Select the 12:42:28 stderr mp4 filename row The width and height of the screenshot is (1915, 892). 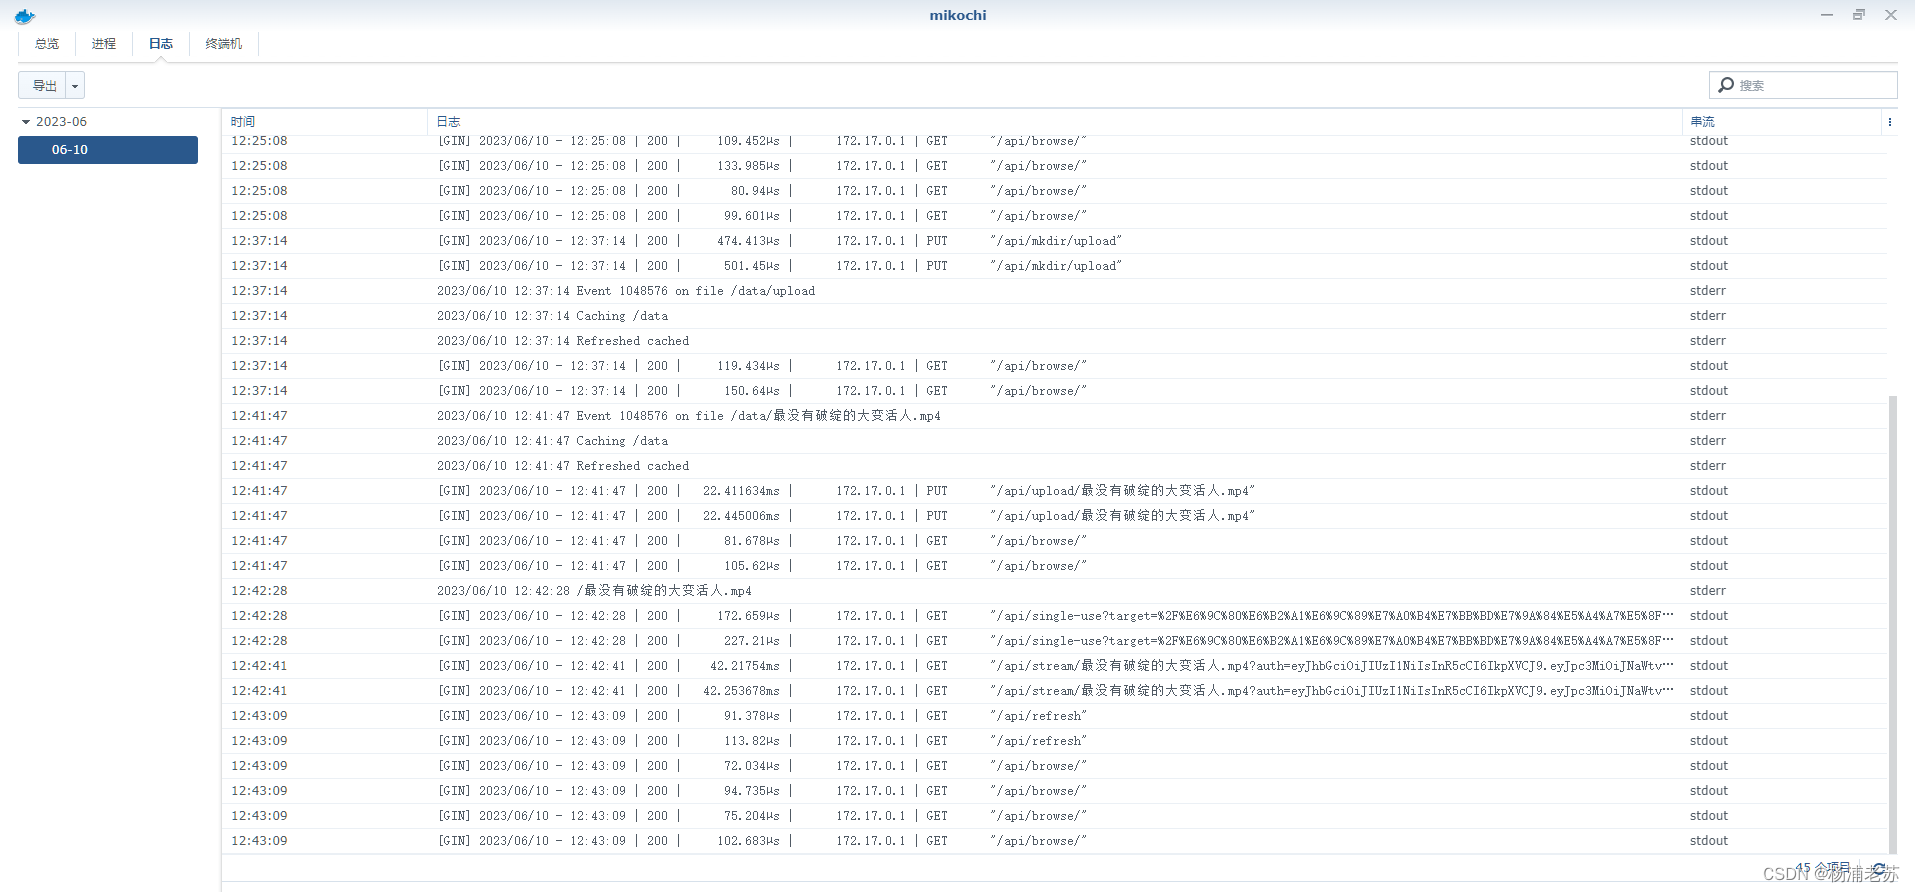point(1054,591)
